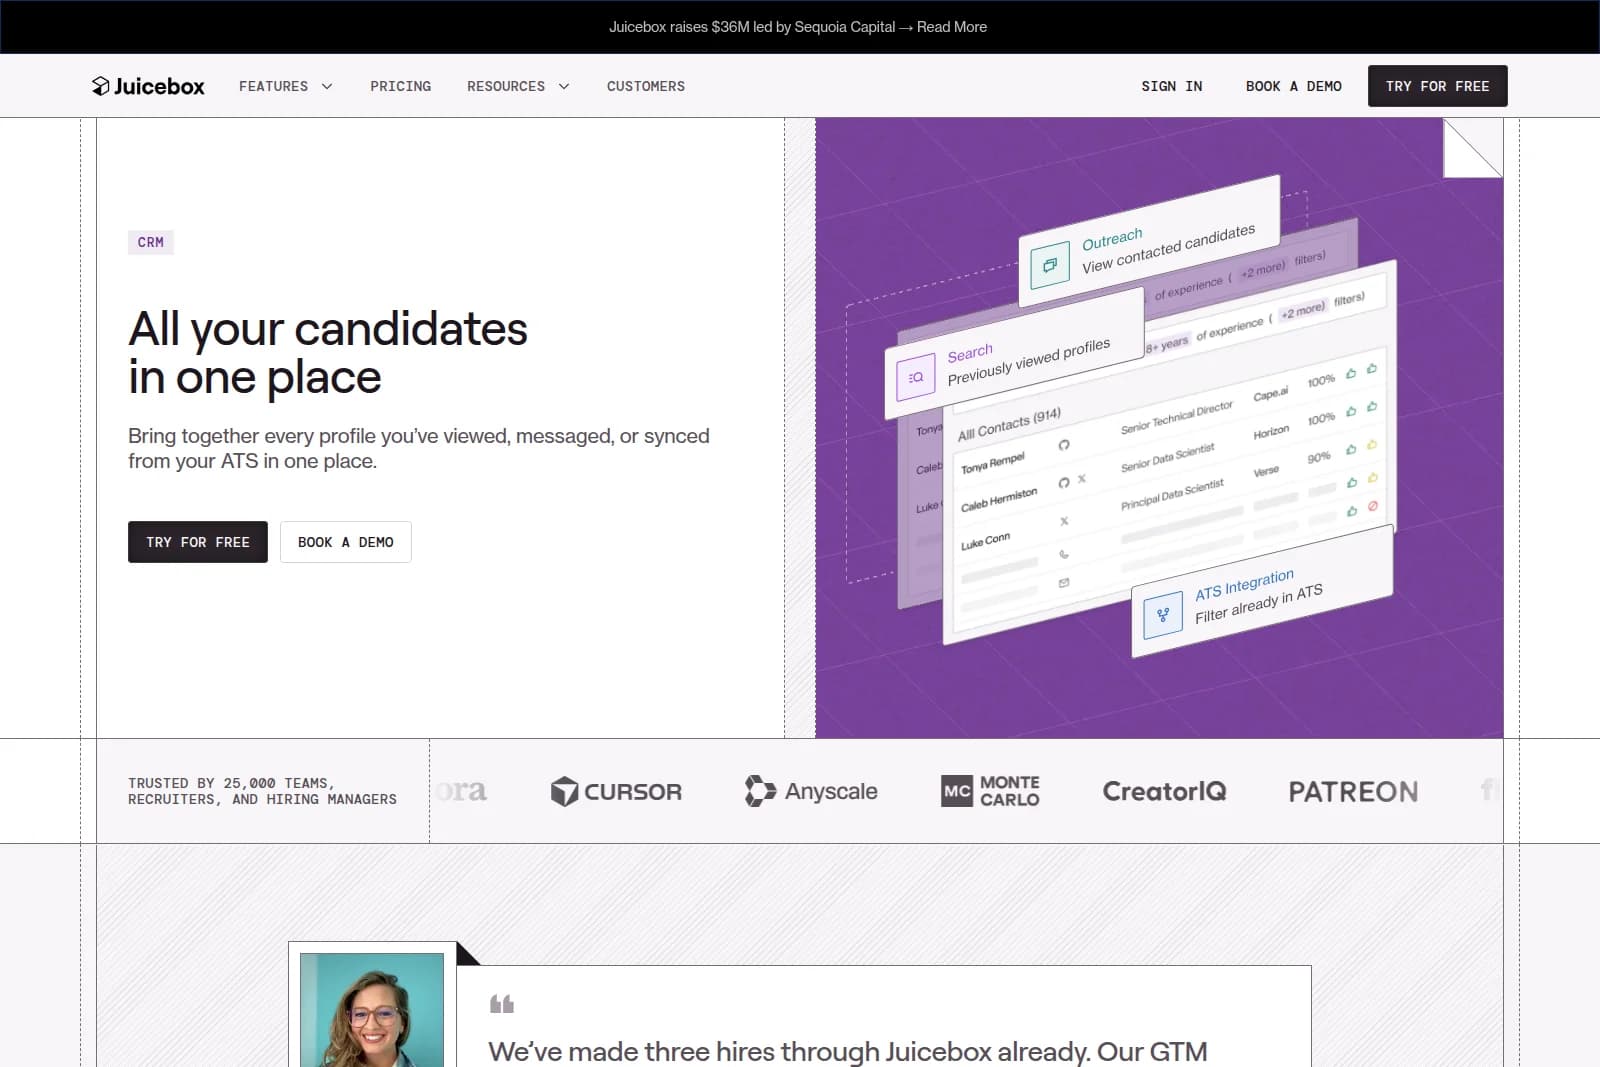Click the Cursor company logo
The height and width of the screenshot is (1067, 1600).
[616, 791]
